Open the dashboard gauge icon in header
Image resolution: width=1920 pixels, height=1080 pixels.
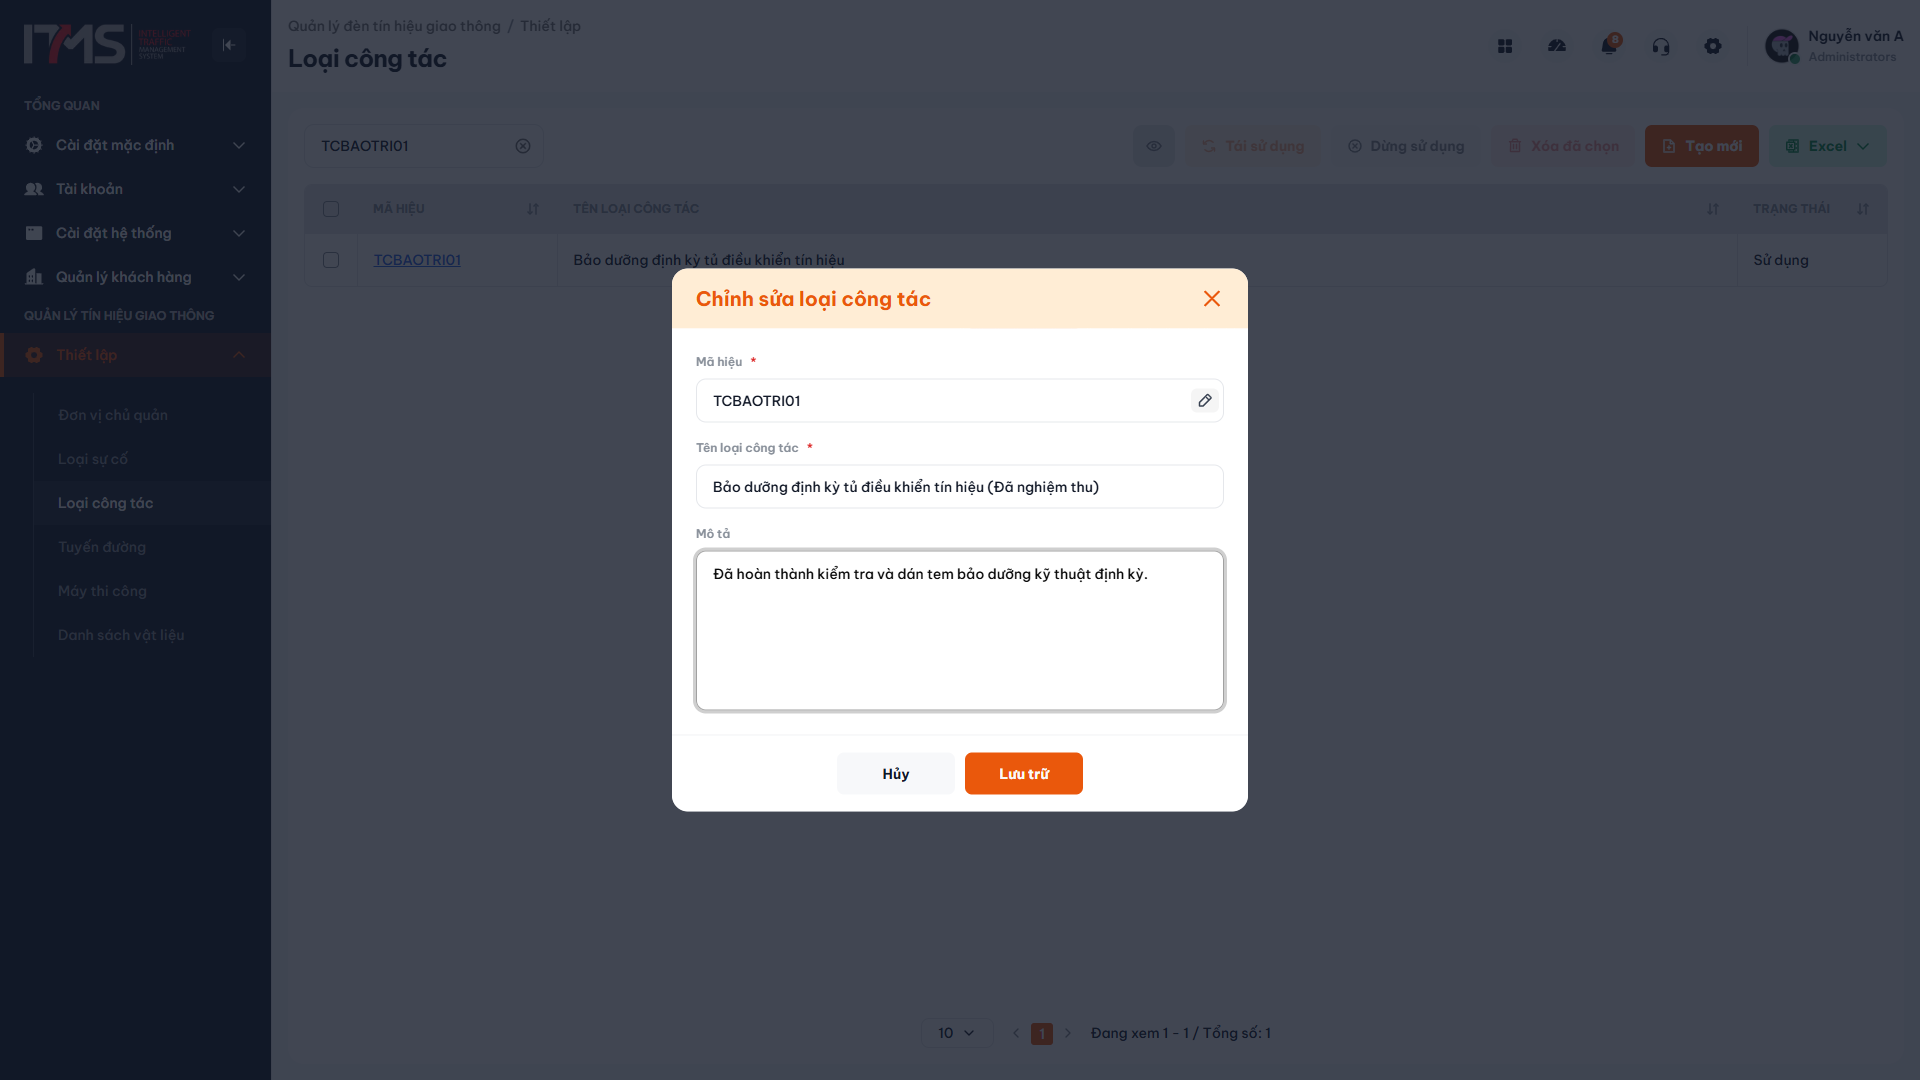1557,46
